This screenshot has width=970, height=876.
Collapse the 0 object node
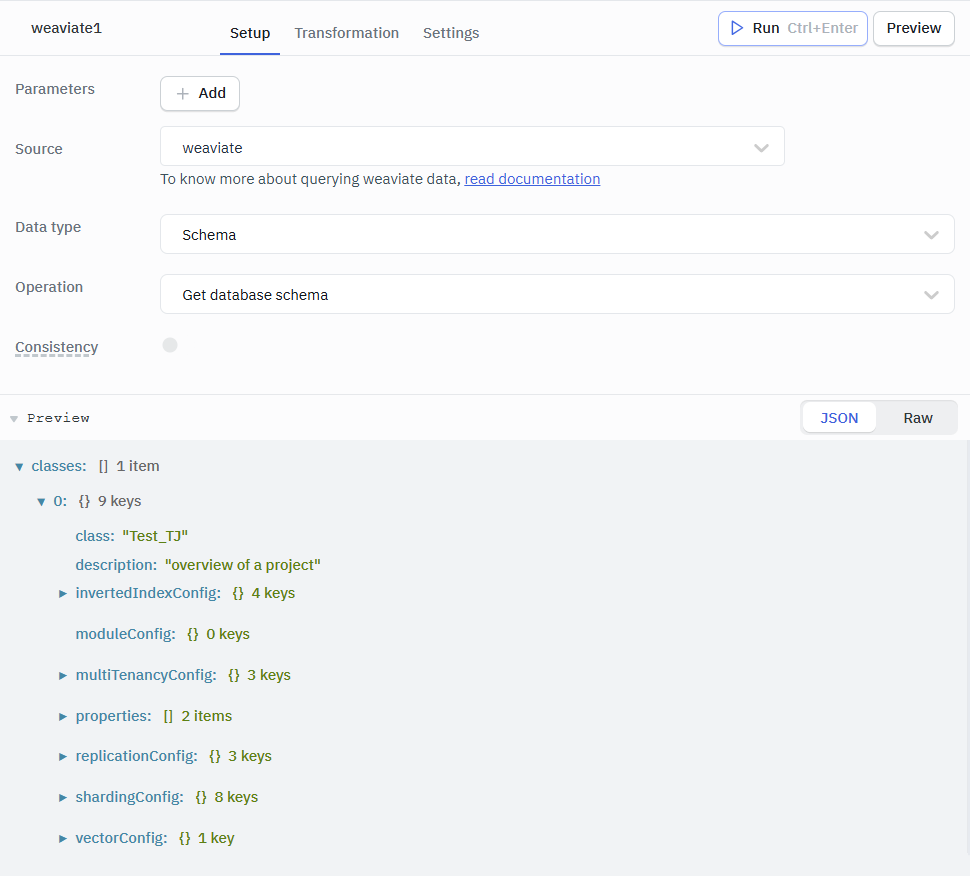[41, 502]
